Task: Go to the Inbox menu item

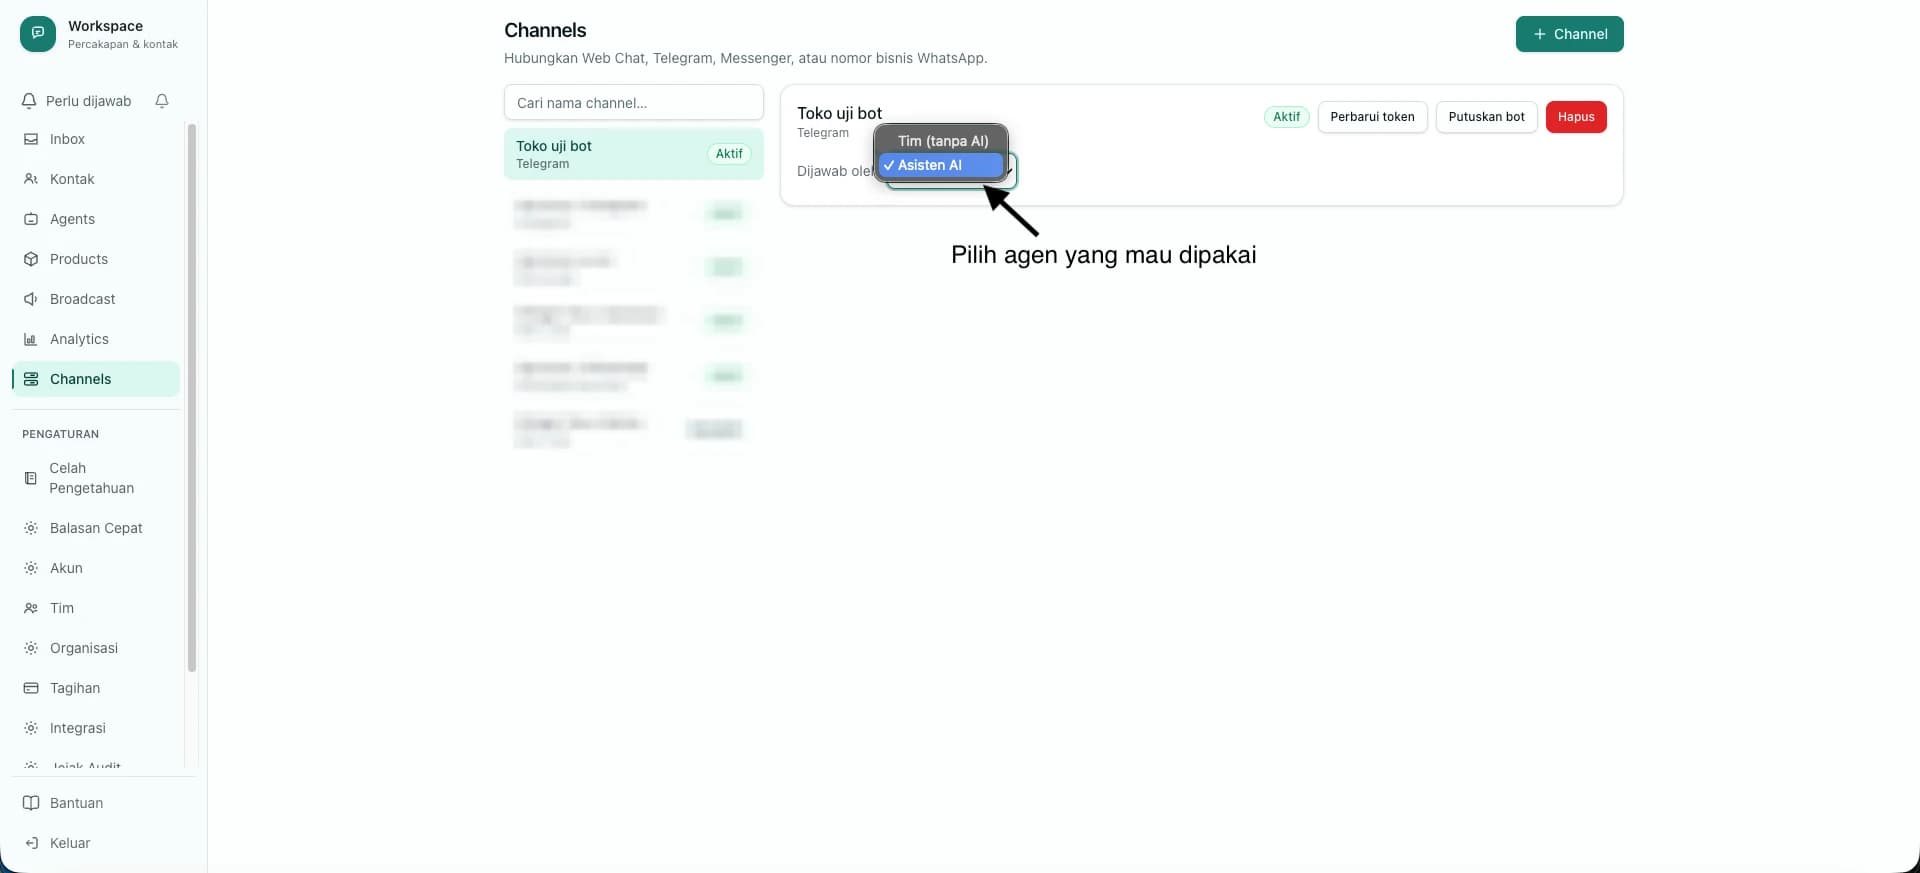Action: pyautogui.click(x=96, y=139)
